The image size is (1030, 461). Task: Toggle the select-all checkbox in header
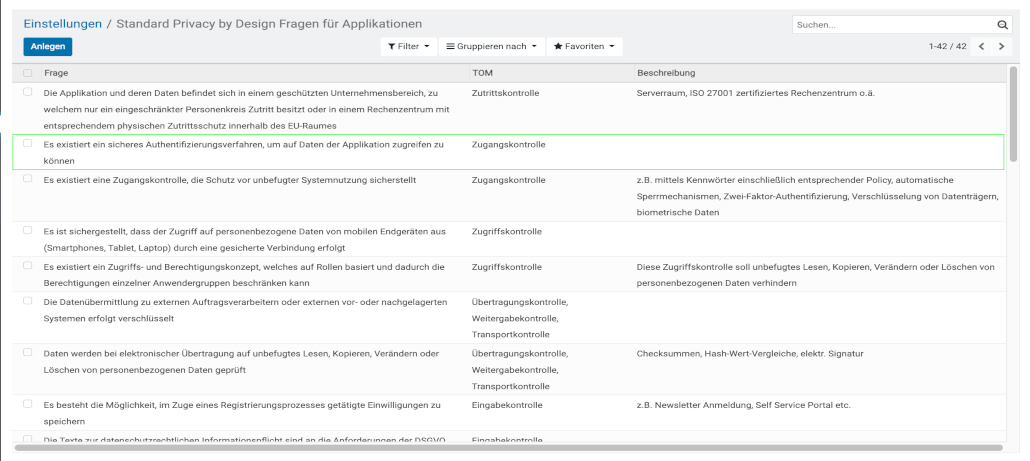click(x=28, y=73)
